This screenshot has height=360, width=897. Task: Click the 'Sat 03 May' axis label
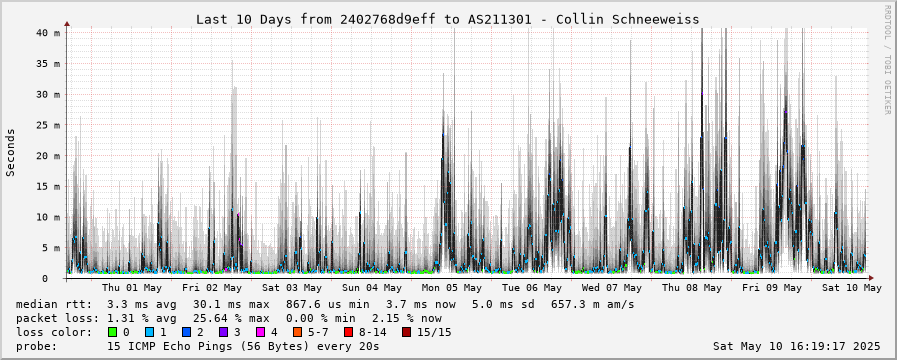coord(292,288)
